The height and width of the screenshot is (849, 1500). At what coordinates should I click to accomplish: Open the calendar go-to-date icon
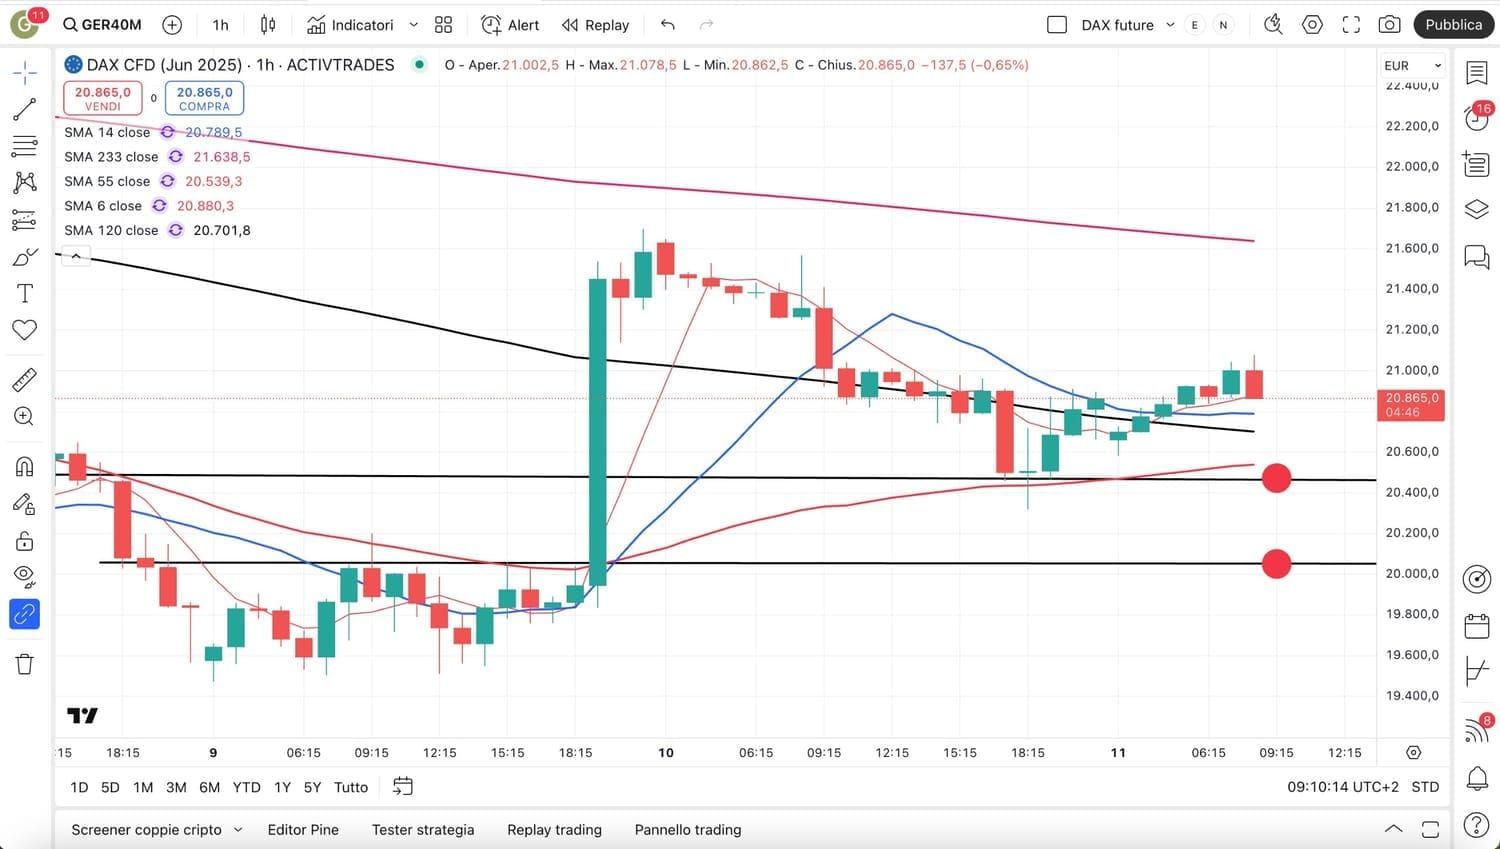(x=402, y=787)
